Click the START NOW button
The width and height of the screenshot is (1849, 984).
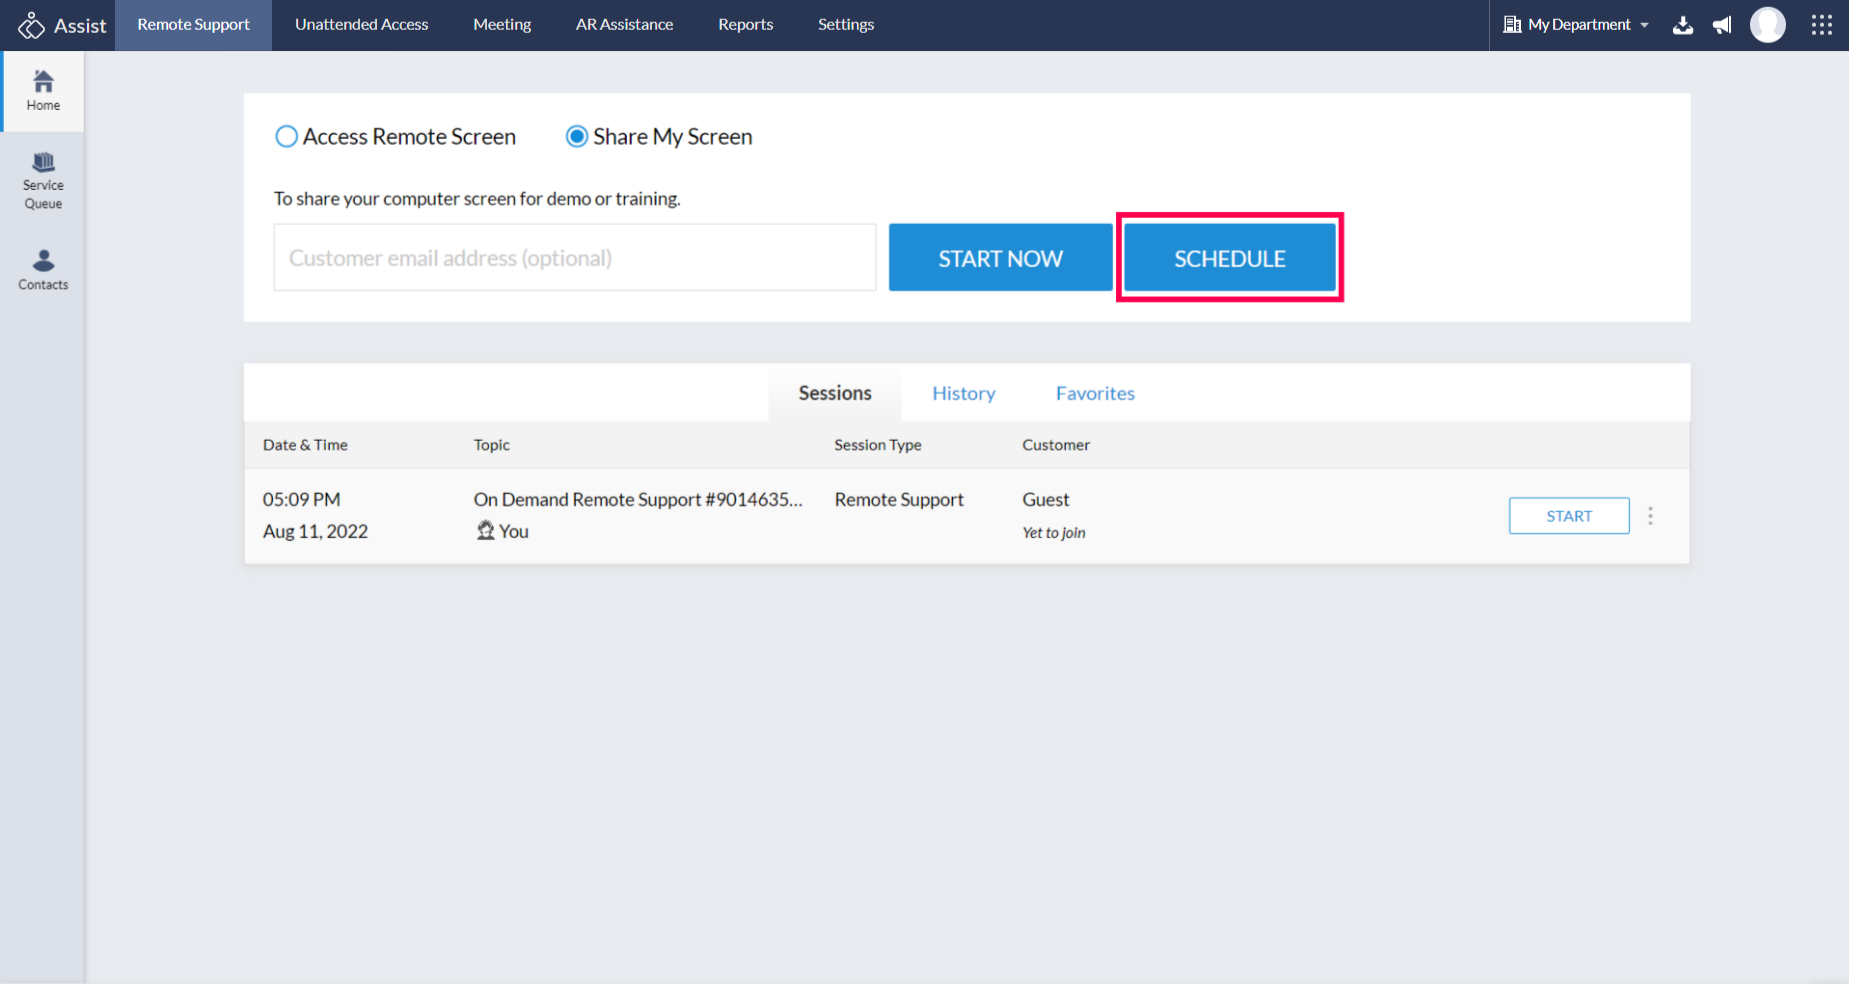[1000, 258]
